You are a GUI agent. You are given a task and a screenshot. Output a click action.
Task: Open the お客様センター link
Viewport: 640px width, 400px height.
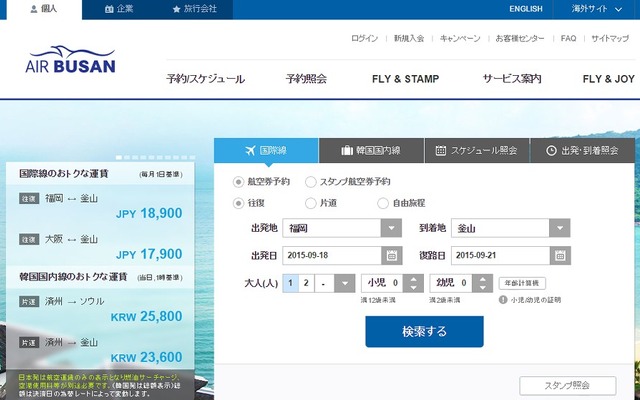(520, 38)
